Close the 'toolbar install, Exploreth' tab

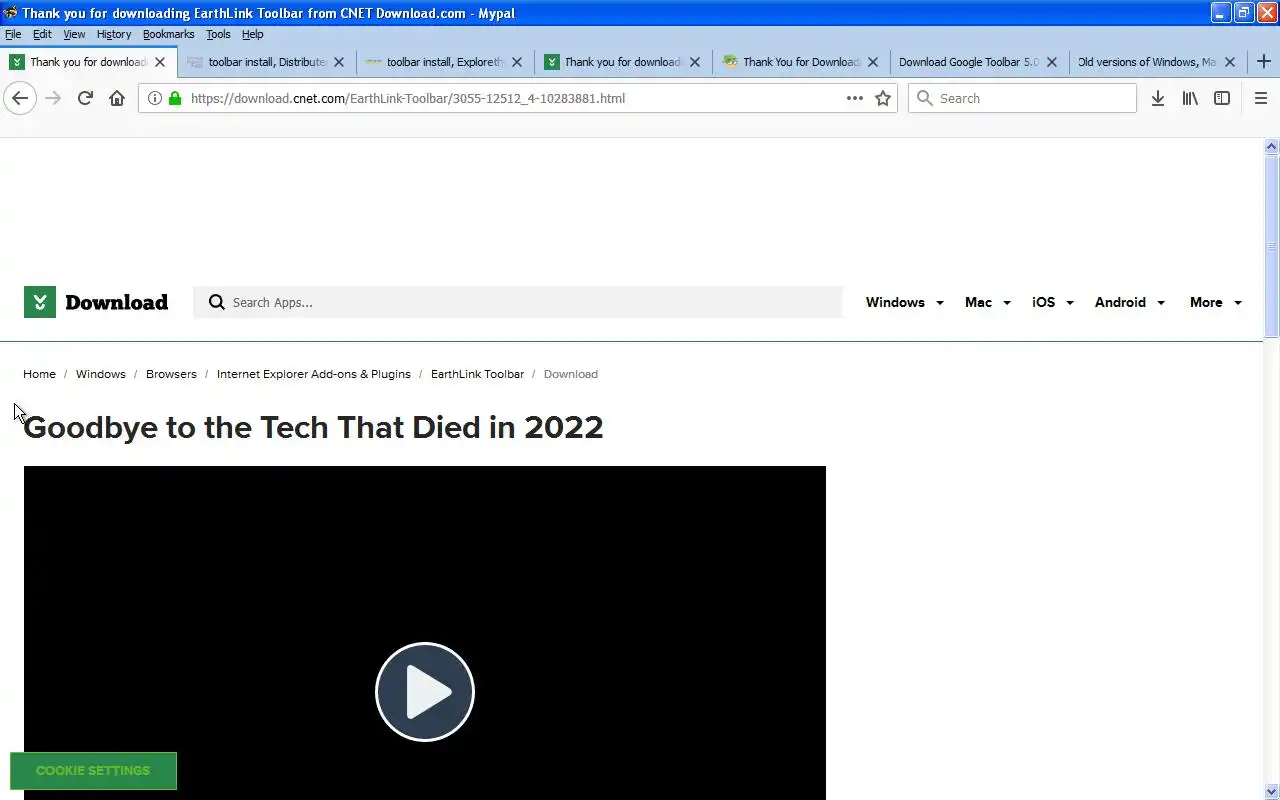pos(517,62)
